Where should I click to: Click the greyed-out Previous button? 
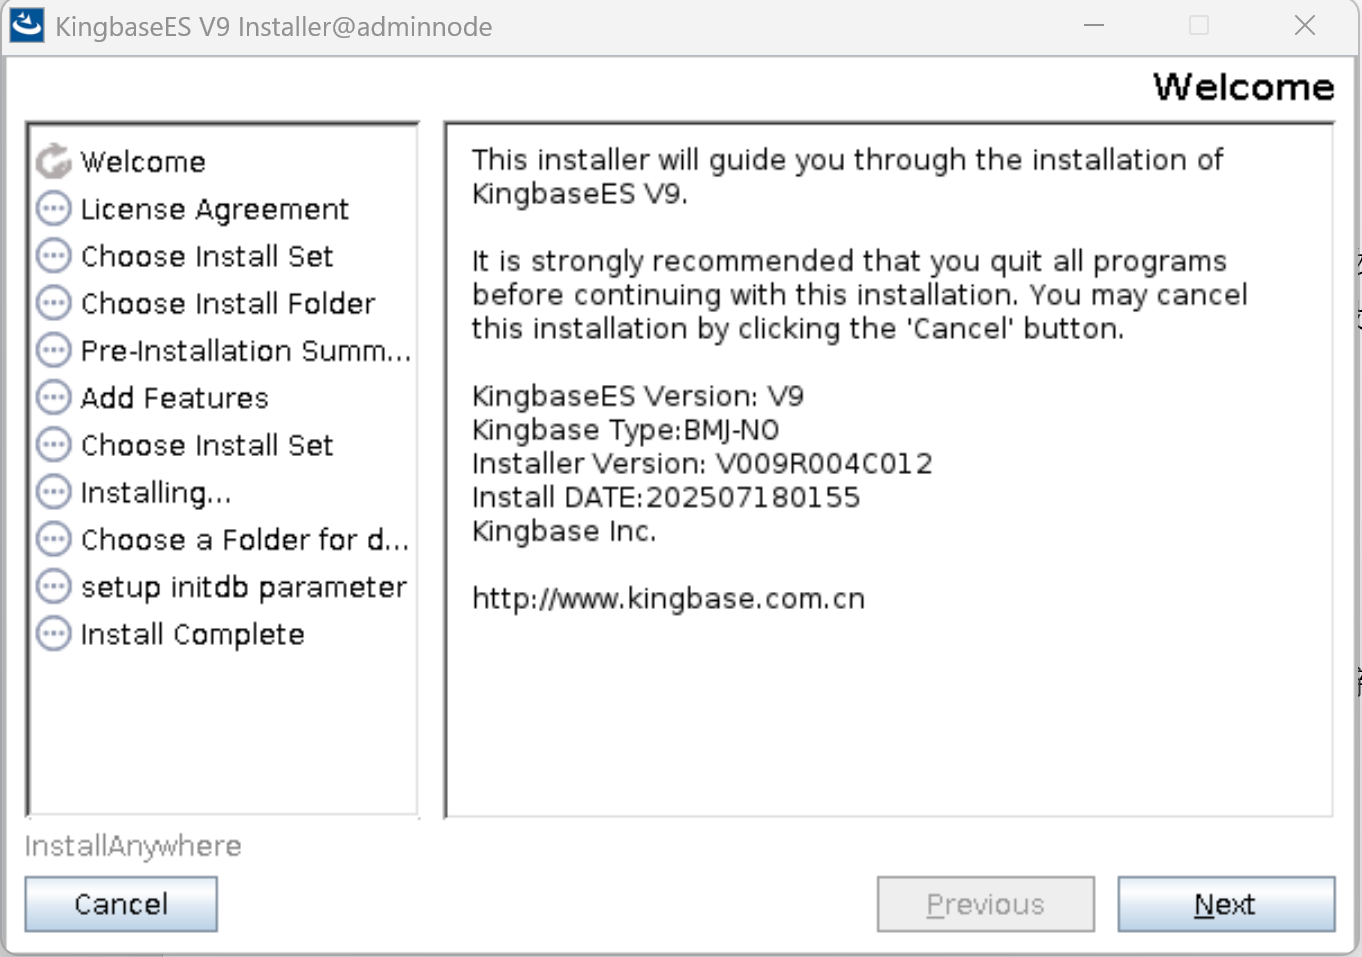coord(985,904)
